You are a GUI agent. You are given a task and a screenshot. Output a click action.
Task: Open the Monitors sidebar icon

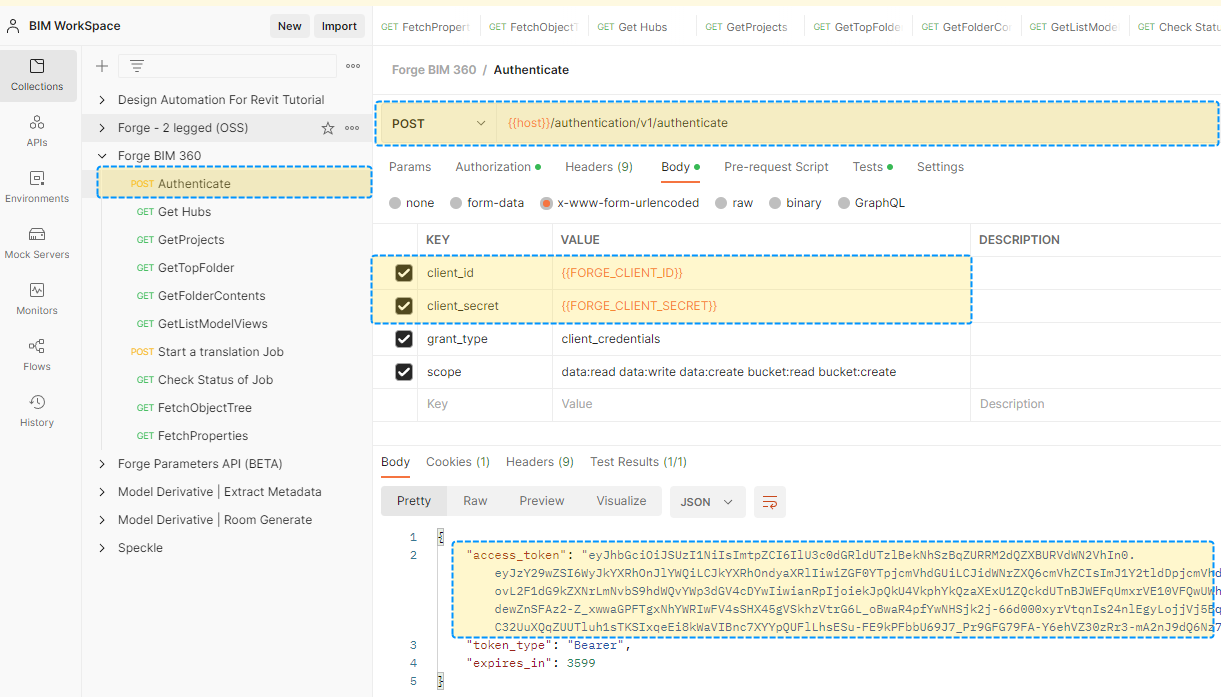(37, 299)
